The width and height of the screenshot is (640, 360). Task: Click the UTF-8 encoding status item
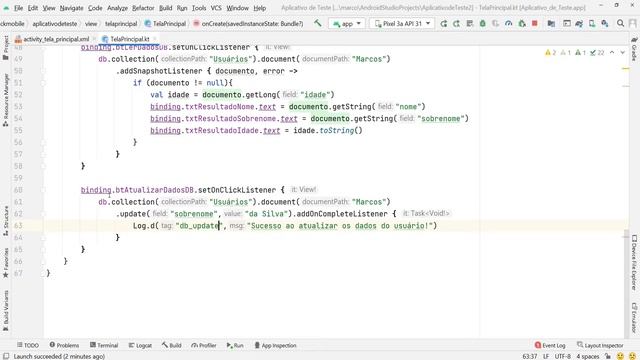(562, 356)
